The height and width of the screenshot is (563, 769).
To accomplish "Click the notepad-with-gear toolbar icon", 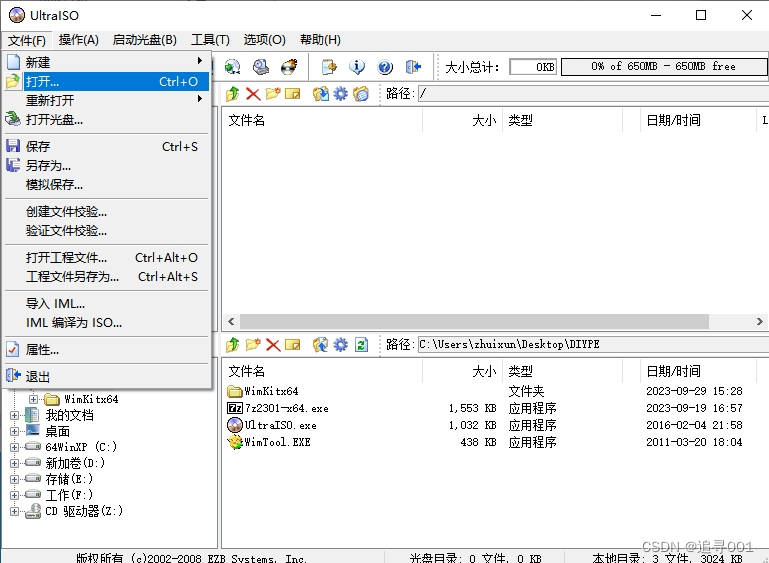I will [329, 67].
